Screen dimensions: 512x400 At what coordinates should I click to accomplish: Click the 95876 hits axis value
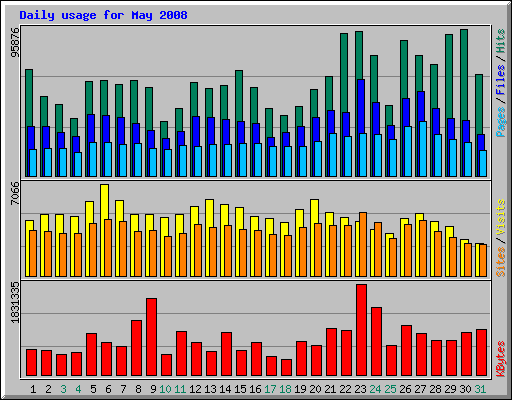[15, 42]
